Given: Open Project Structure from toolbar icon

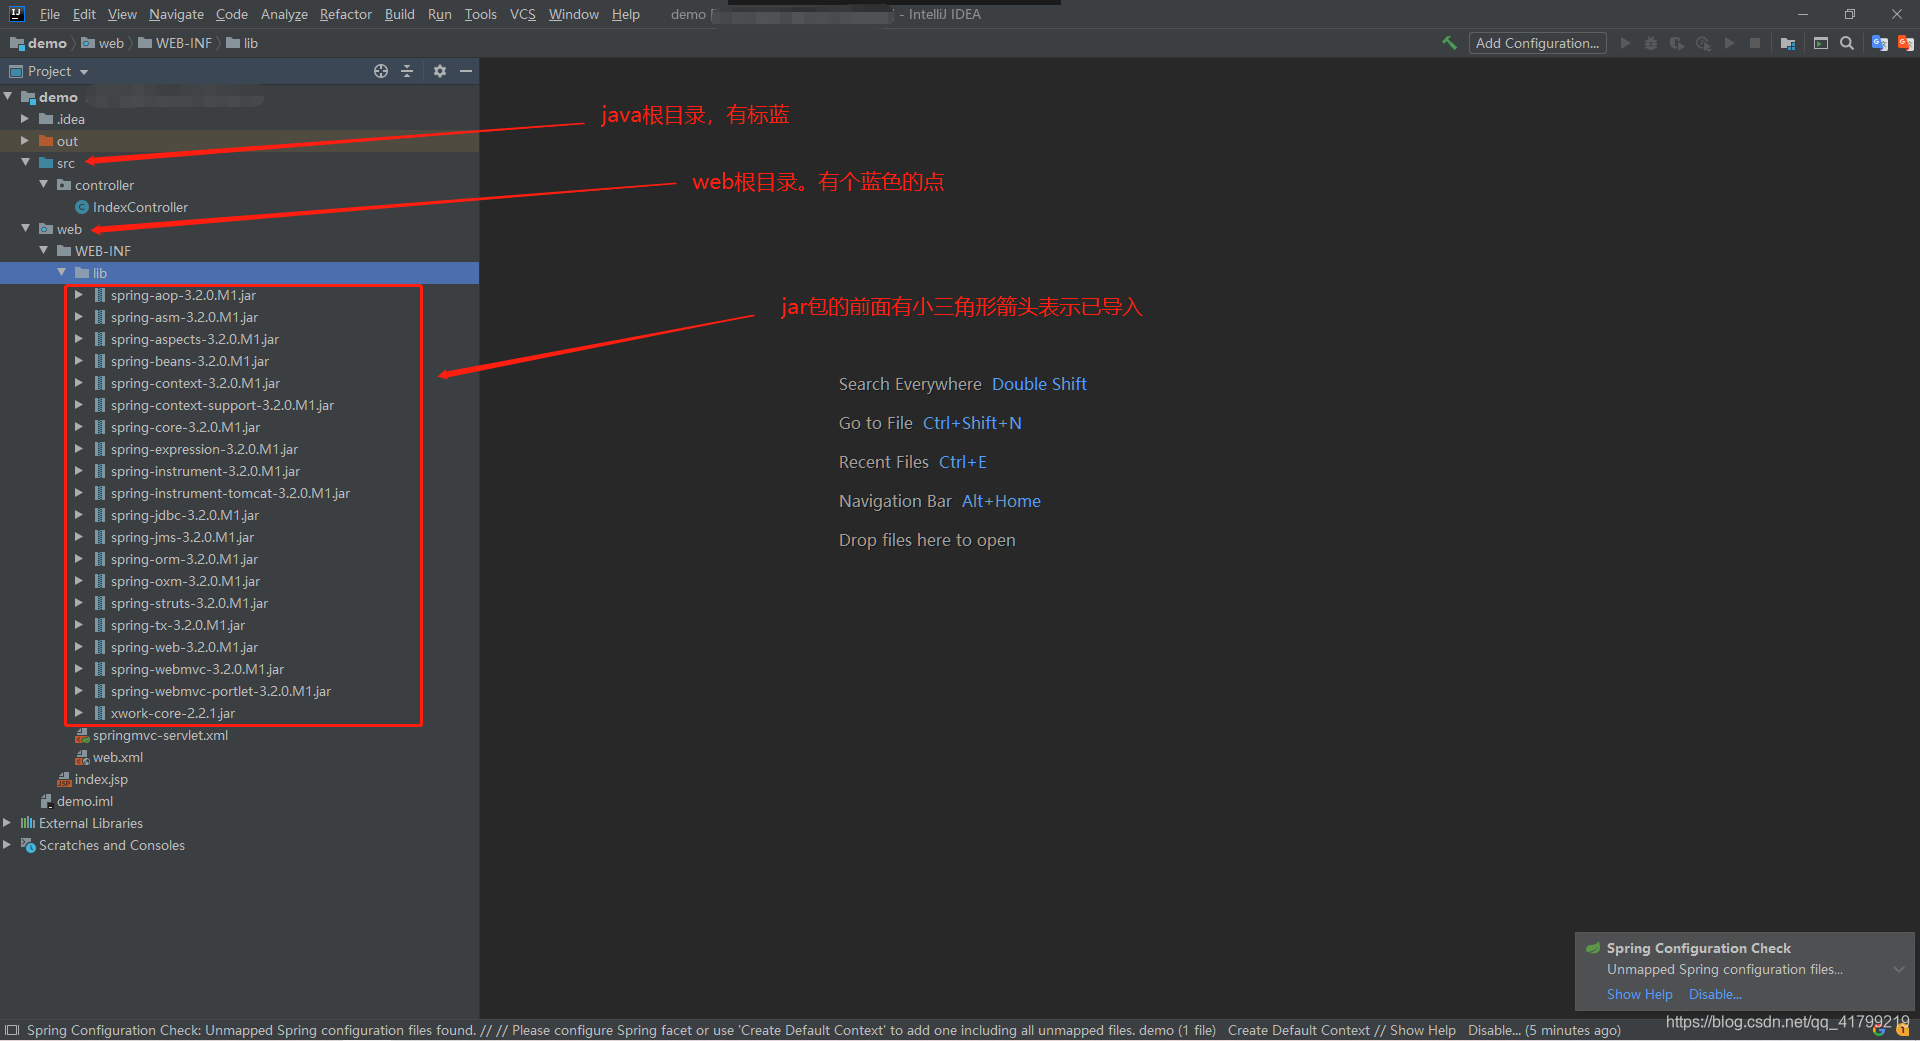Looking at the screenshot, I should point(1788,43).
